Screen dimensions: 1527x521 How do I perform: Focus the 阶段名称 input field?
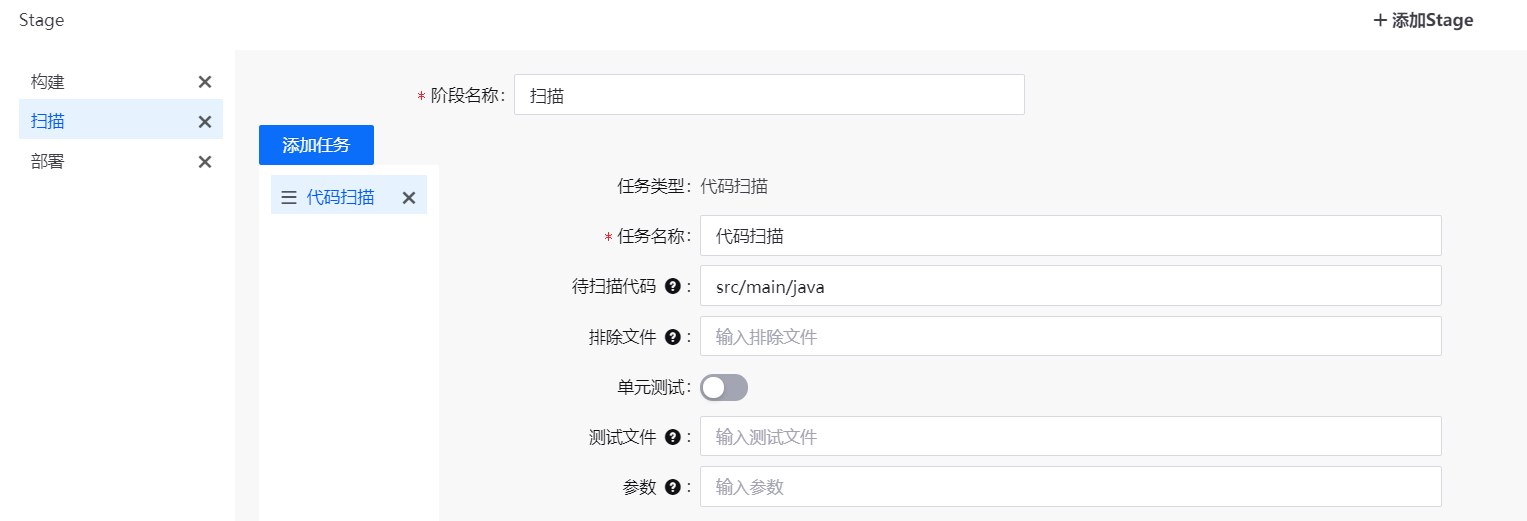tap(768, 95)
